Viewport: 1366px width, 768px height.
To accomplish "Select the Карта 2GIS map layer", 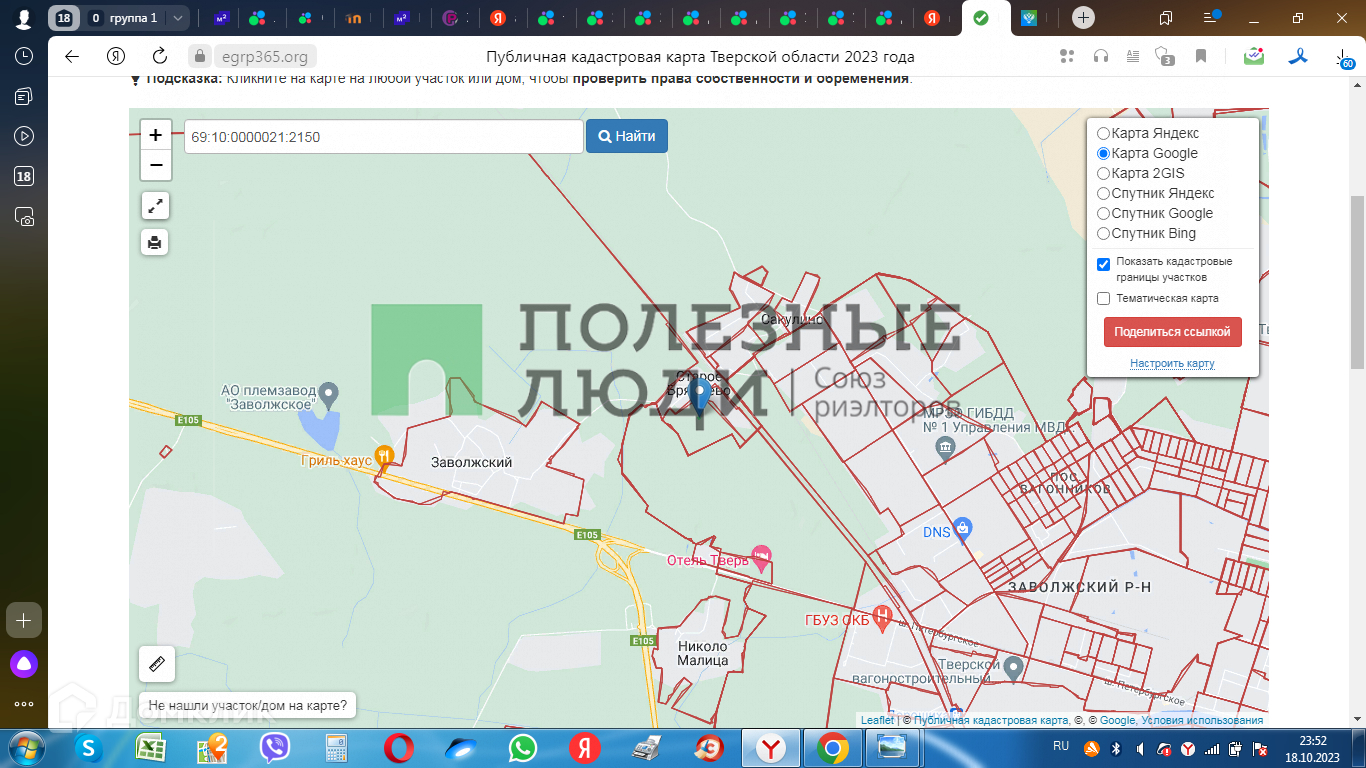I will pyautogui.click(x=1104, y=173).
